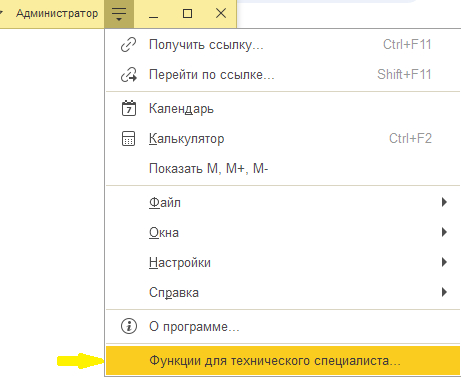Click the info icon for О программе
Screen dimensions: 462x377
pyautogui.click(x=129, y=326)
